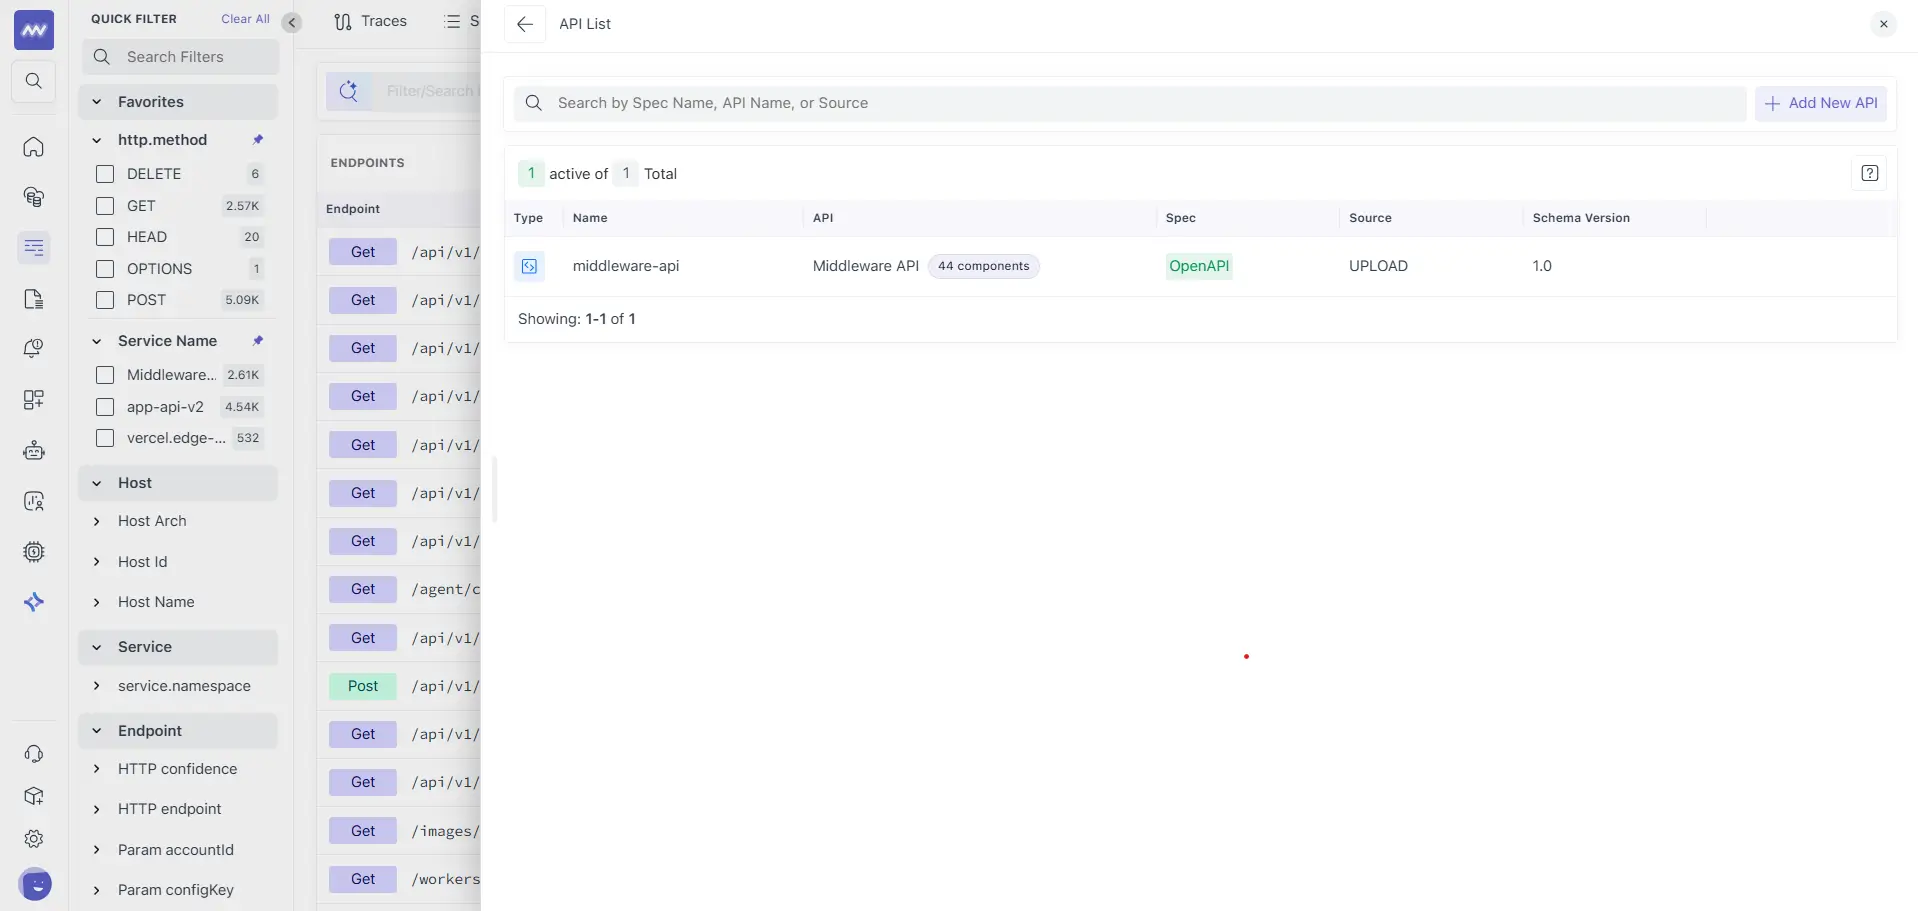Open the support headset icon near bottom
Viewport: 1918px width, 911px height.
33,753
